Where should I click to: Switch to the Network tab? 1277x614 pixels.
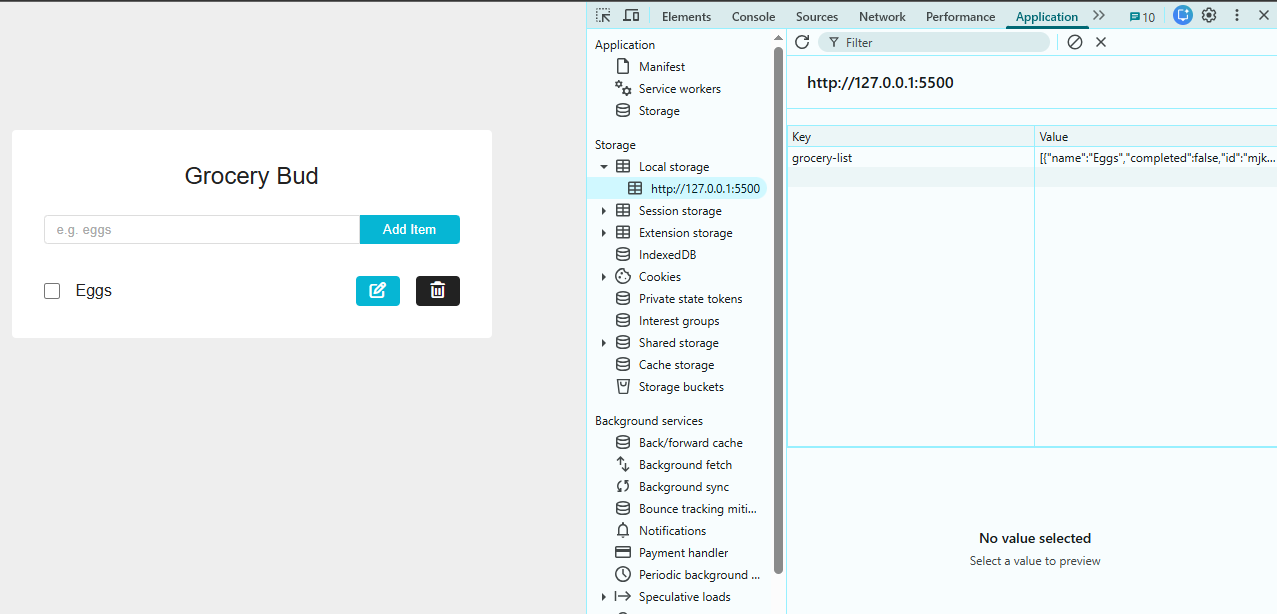882,17
